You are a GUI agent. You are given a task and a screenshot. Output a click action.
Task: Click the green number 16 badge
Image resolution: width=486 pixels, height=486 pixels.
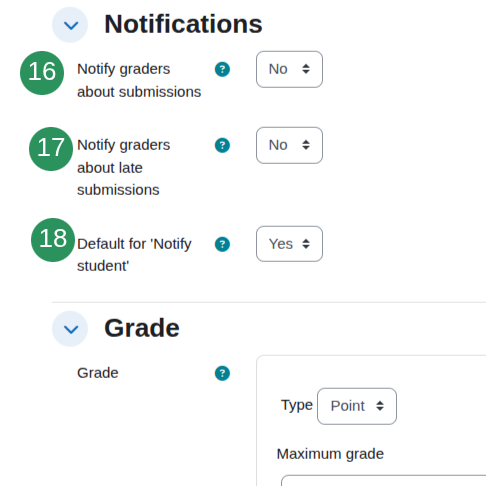point(42,73)
